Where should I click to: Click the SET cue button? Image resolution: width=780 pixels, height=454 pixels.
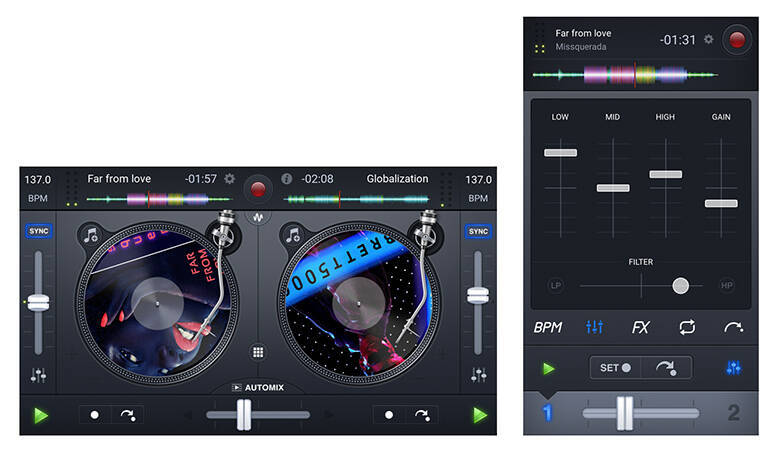[615, 368]
